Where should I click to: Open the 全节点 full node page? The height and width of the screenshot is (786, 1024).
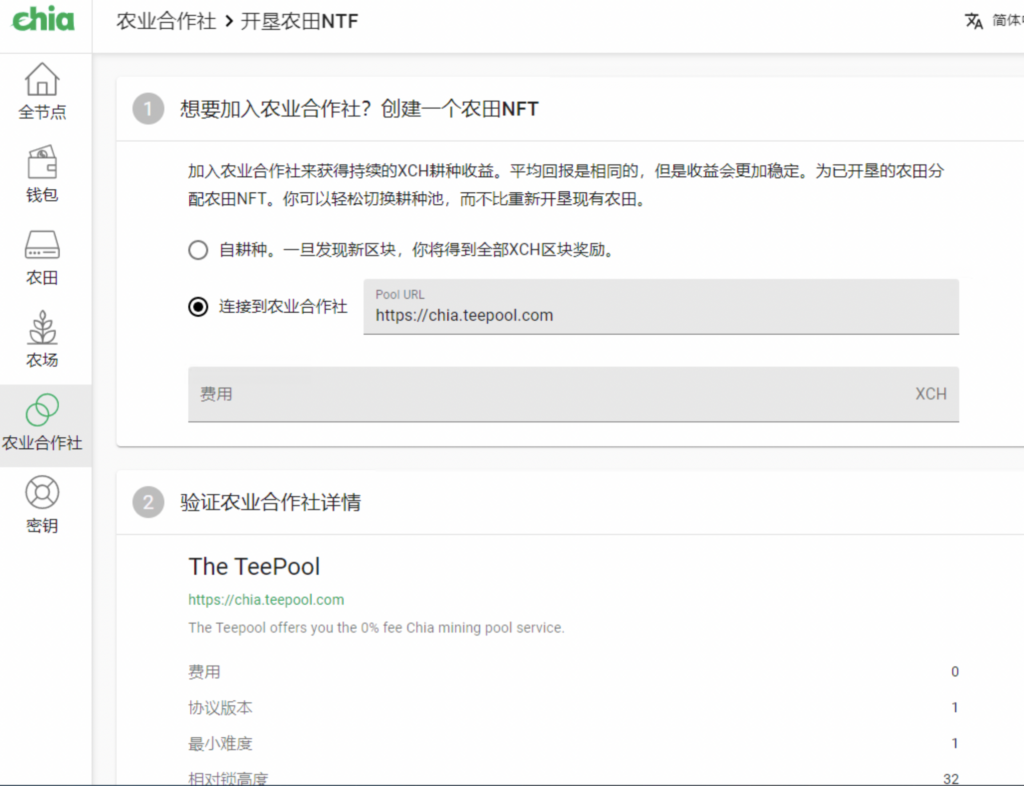(42, 91)
